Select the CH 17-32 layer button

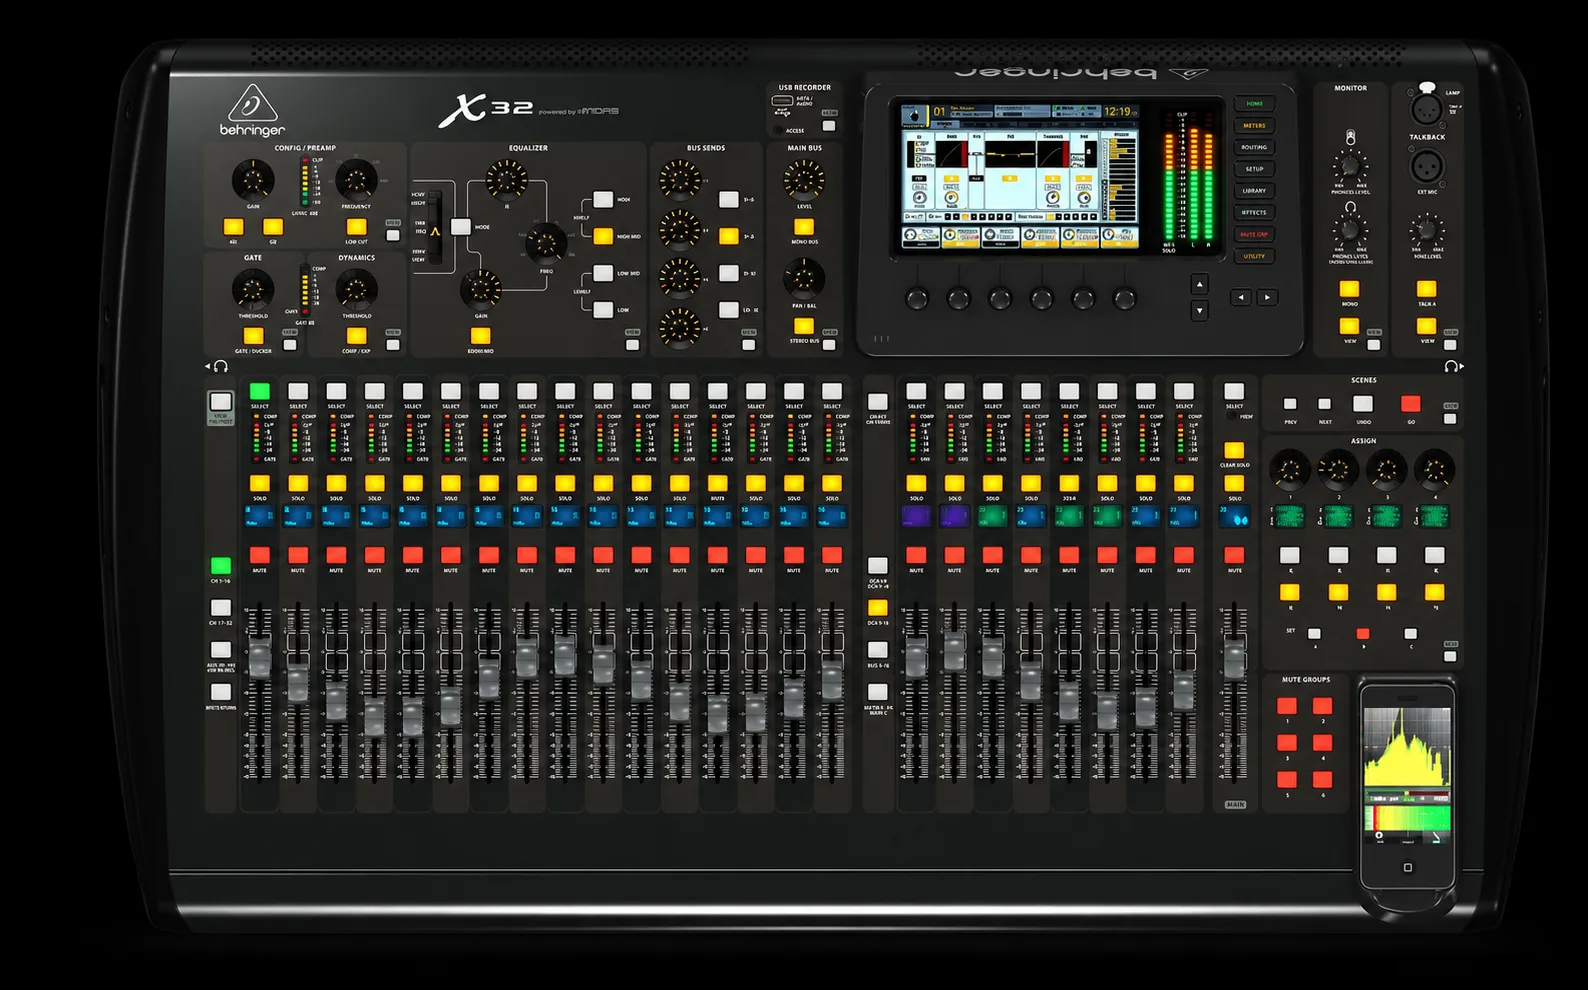221,607
